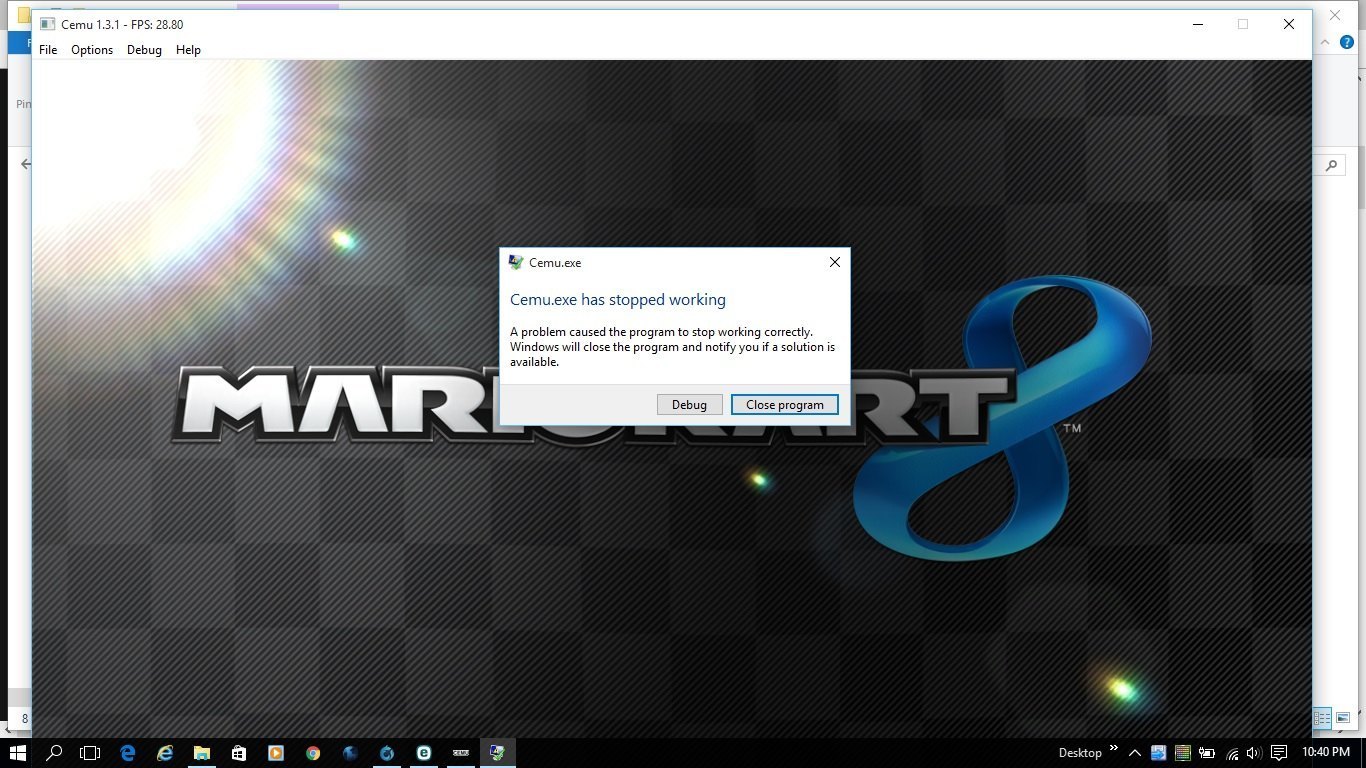Screen dimensions: 1366x768
Task: Open Windows Store from taskbar
Action: coord(239,753)
